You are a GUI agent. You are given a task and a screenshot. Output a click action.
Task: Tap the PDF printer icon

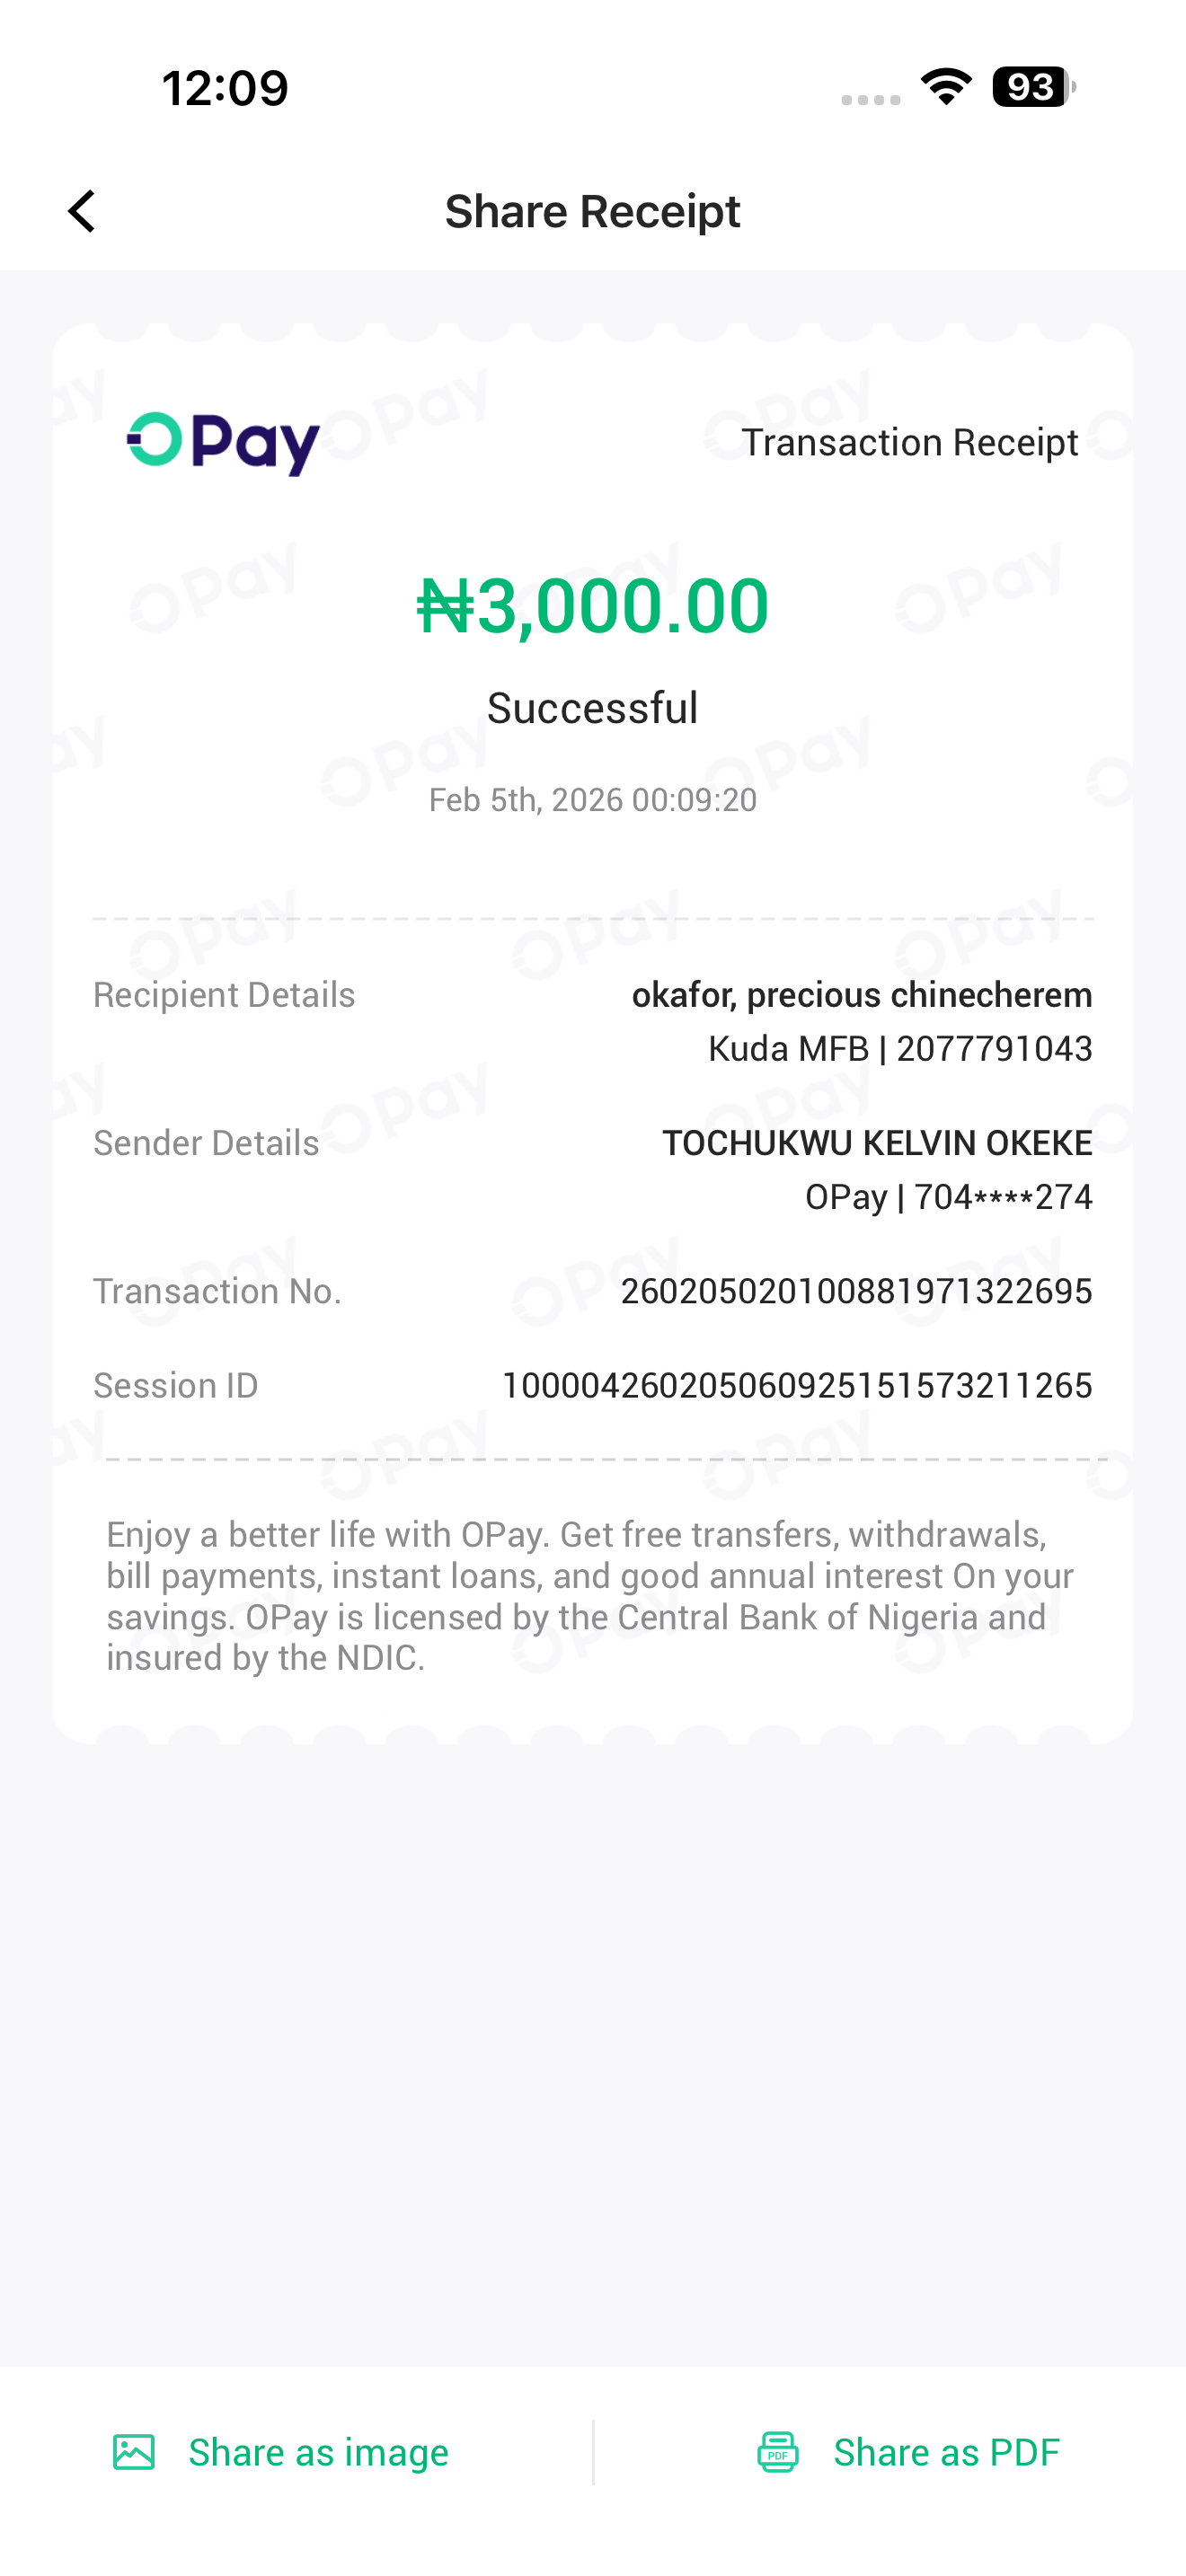pos(777,2452)
